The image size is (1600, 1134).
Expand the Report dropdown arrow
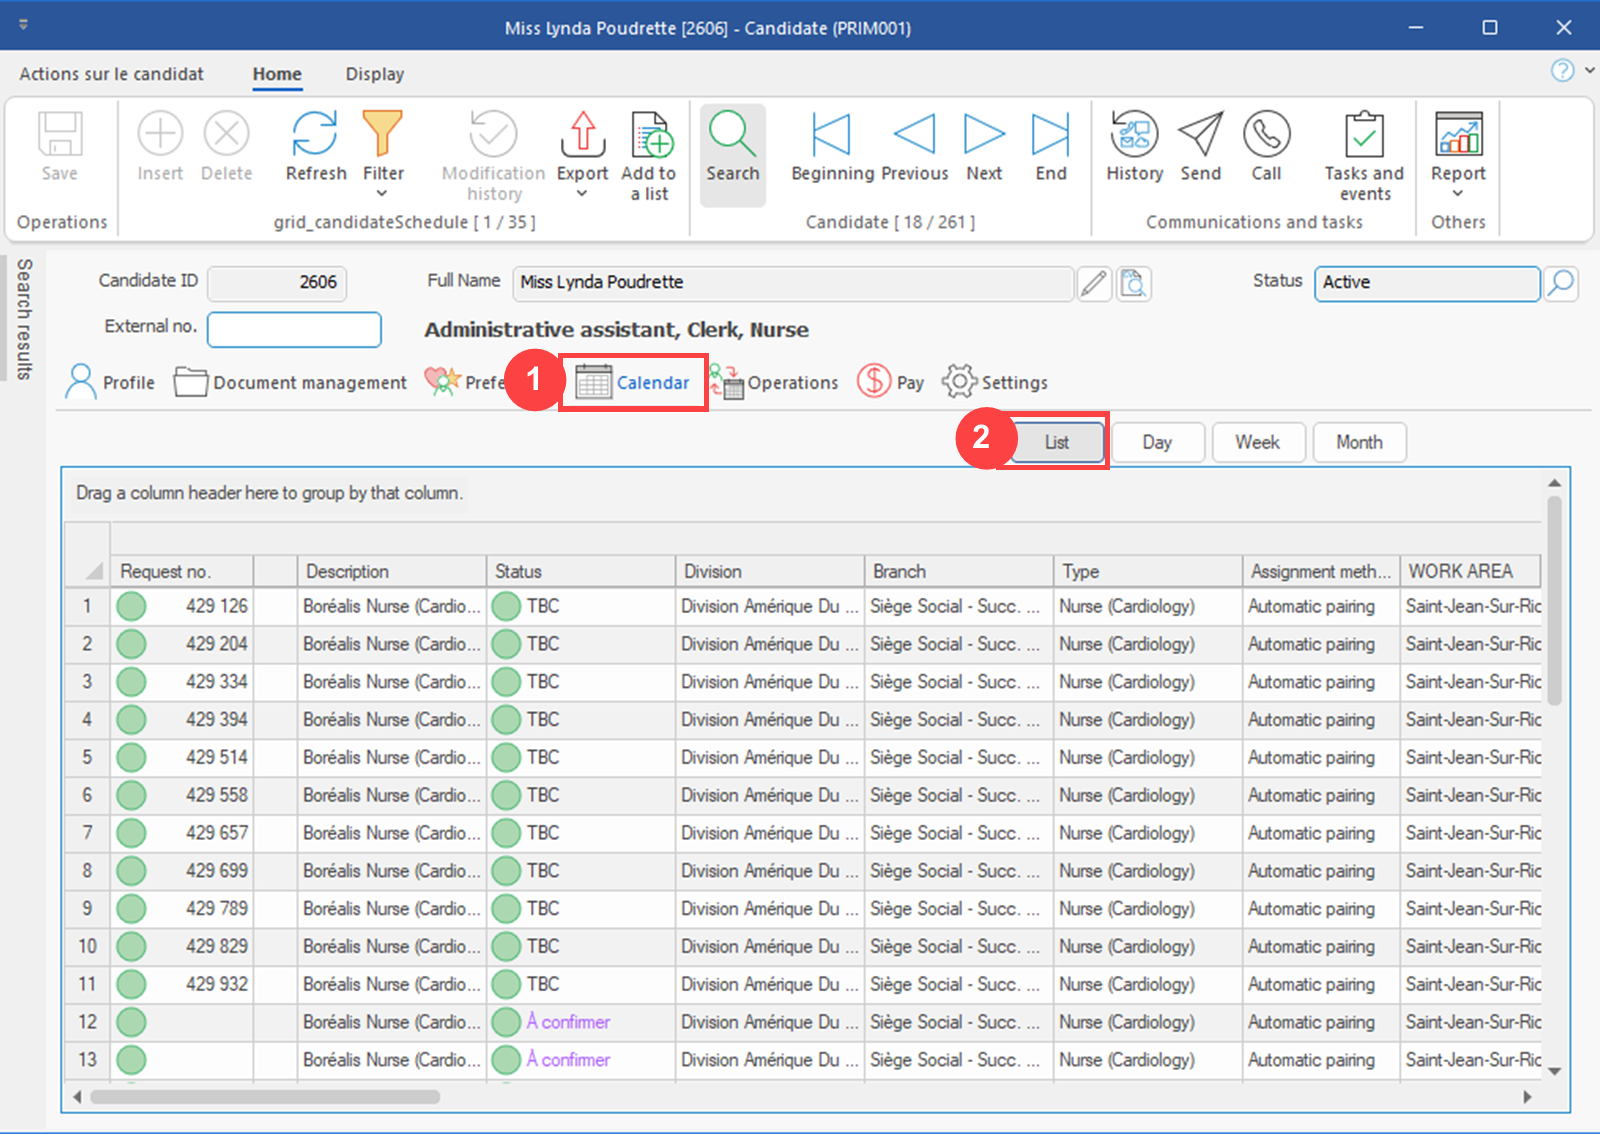tap(1458, 194)
